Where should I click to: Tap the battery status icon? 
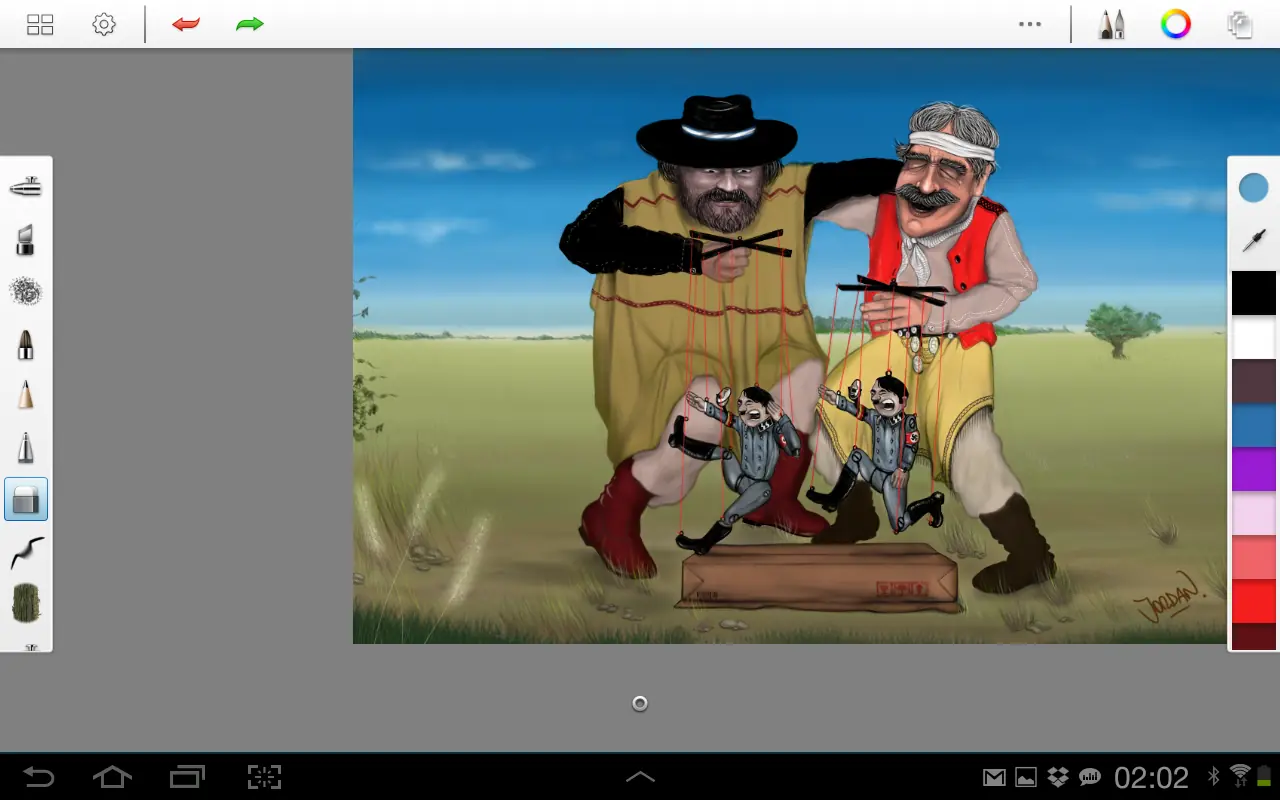click(1265, 777)
